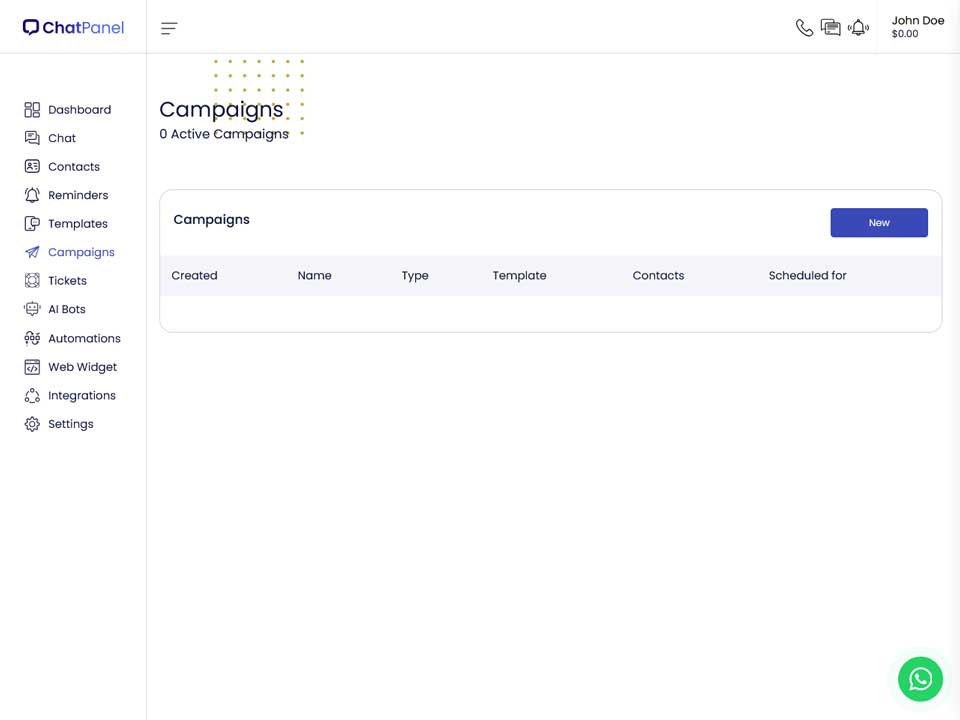Click the $0.00 balance text

905,34
